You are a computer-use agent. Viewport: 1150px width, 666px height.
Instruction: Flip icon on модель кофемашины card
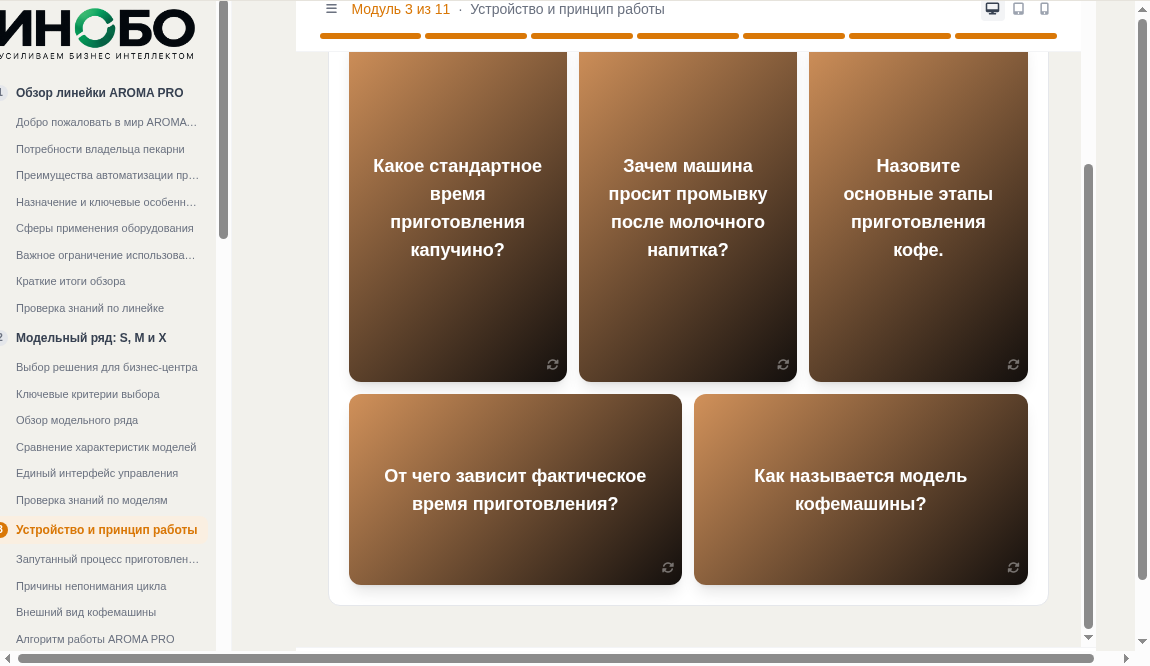(1014, 568)
